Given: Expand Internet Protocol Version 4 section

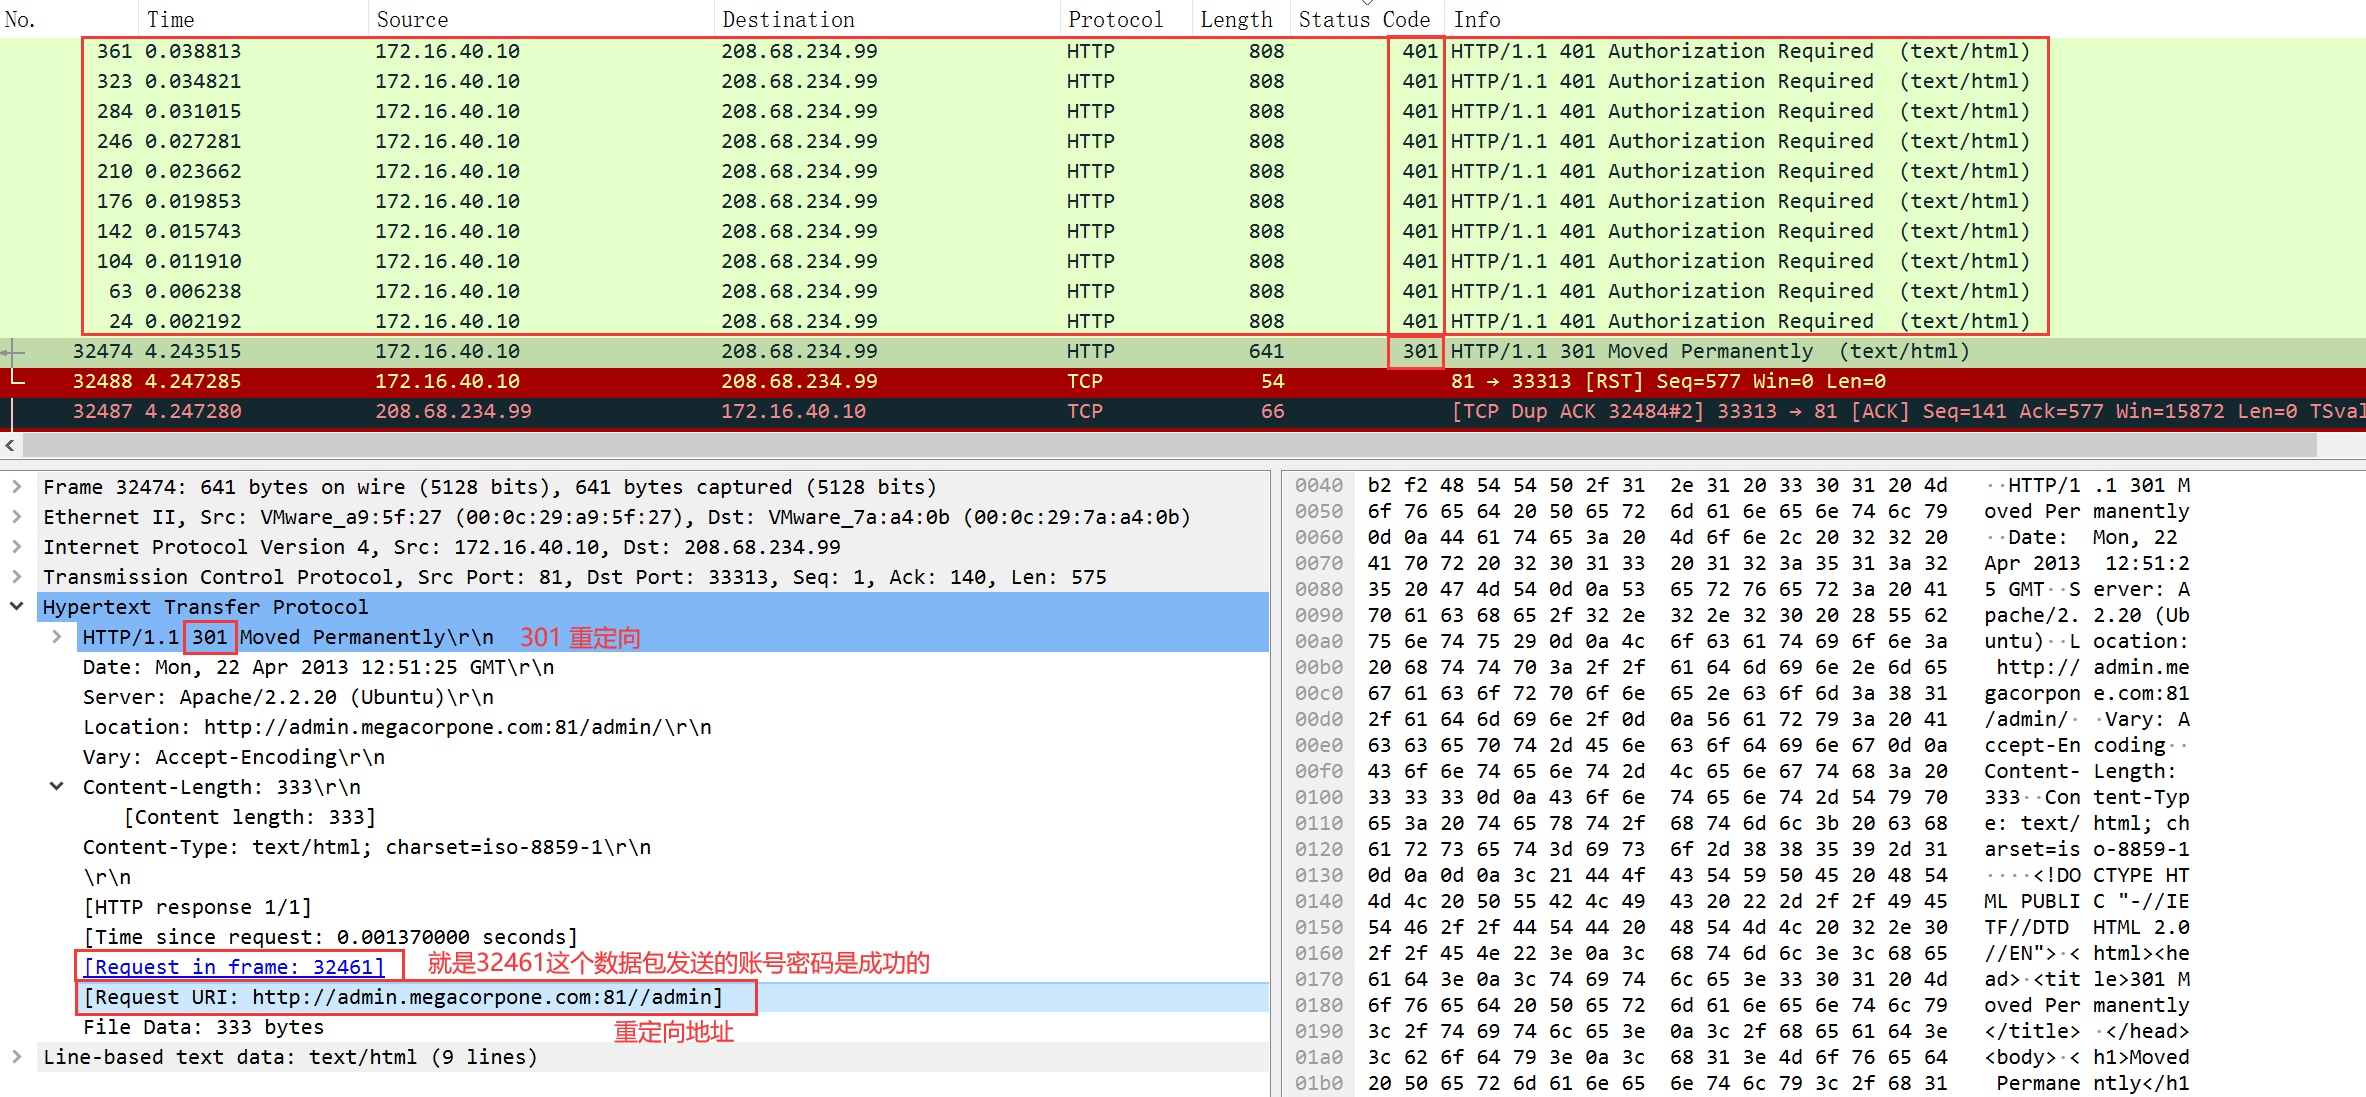Looking at the screenshot, I should tap(17, 547).
